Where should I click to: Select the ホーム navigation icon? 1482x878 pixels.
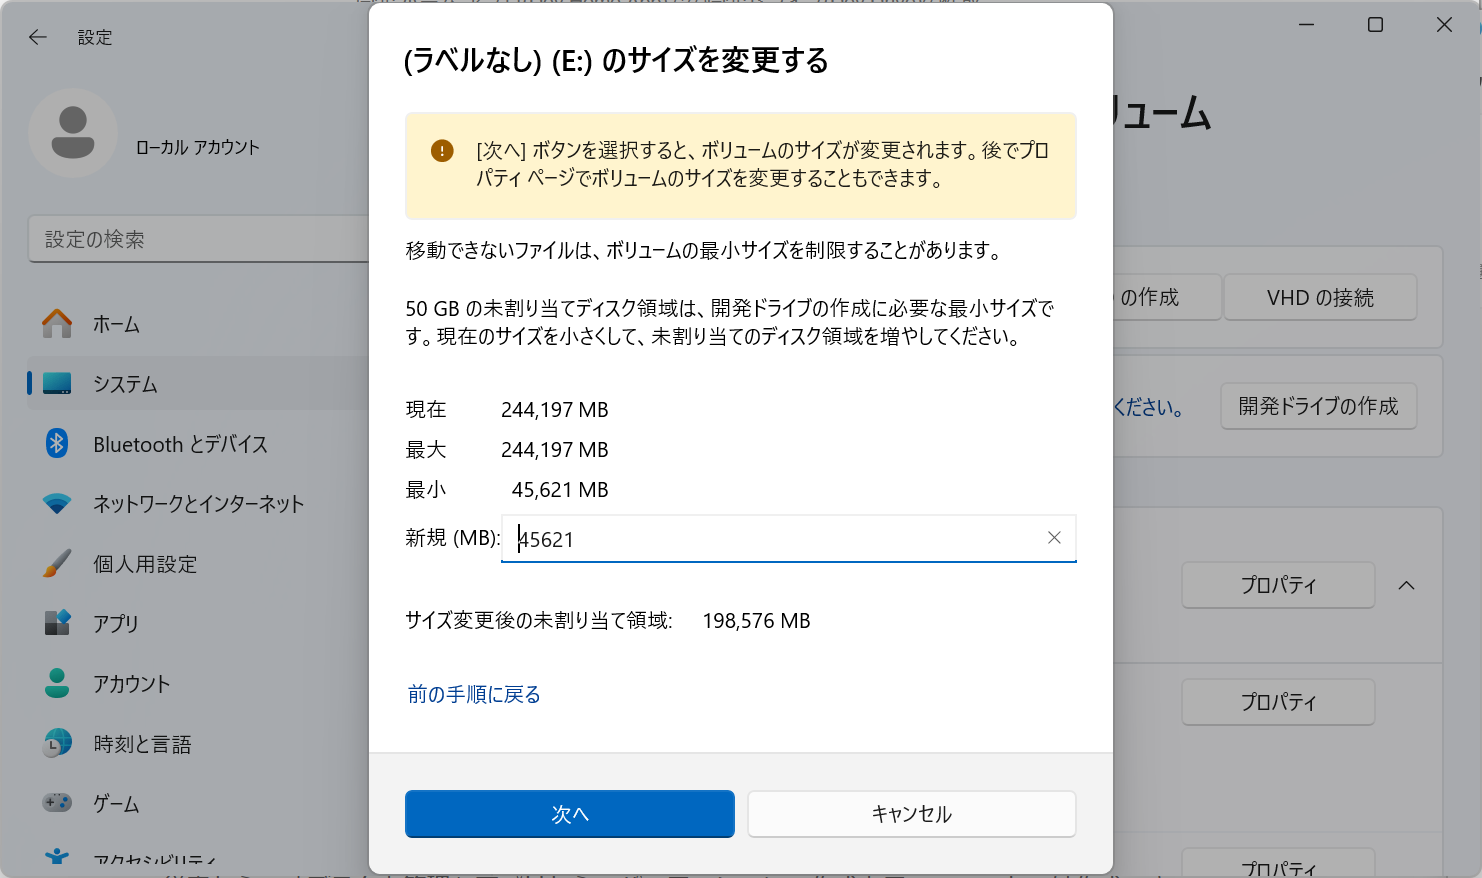pyautogui.click(x=58, y=324)
